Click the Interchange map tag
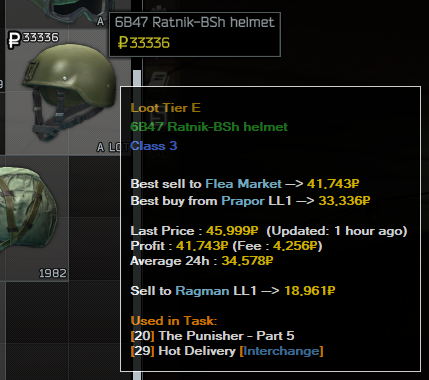The width and height of the screenshot is (429, 380). click(281, 351)
